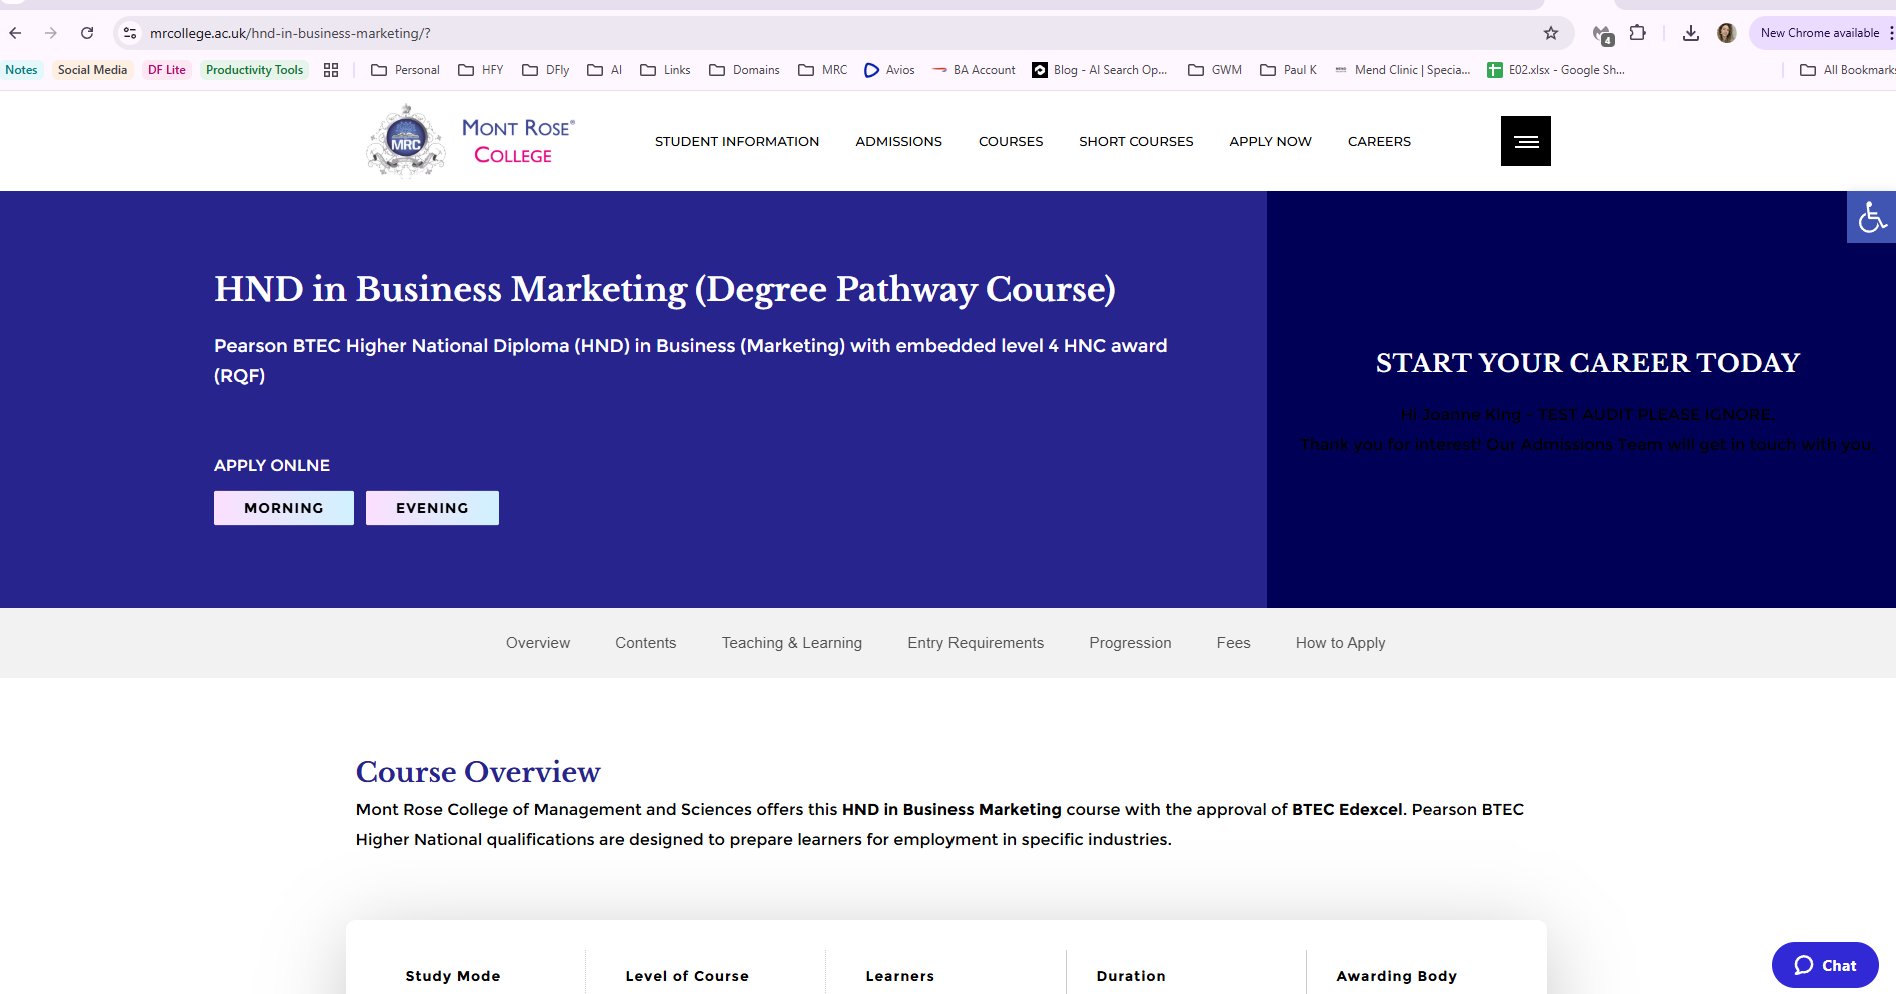
Task: Click the EVENING apply button
Action: 432,507
